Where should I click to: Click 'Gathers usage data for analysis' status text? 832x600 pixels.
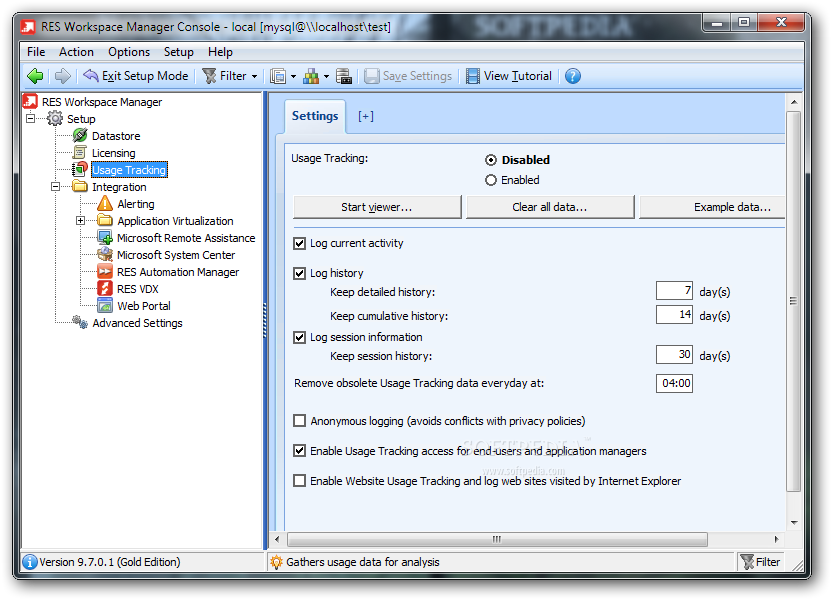point(363,562)
